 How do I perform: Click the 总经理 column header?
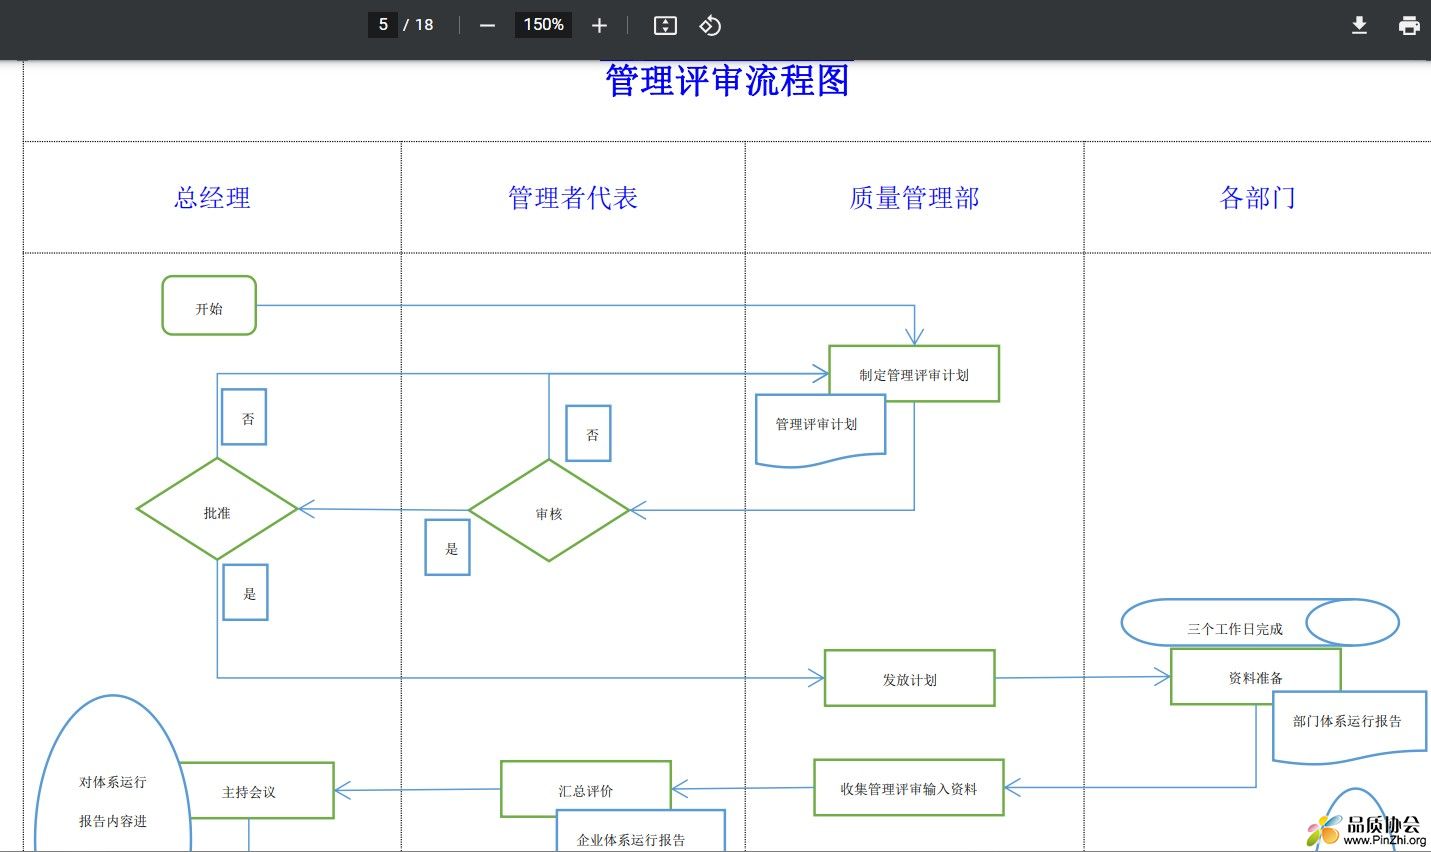(212, 198)
